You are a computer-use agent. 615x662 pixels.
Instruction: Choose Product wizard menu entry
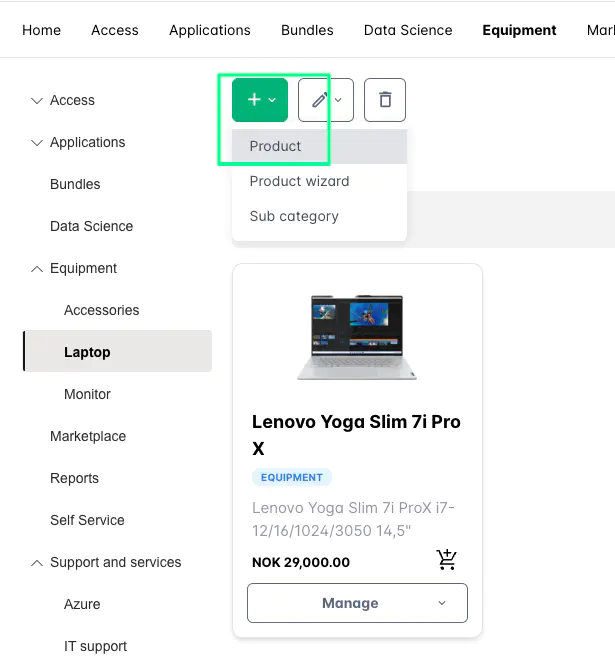coord(319,181)
